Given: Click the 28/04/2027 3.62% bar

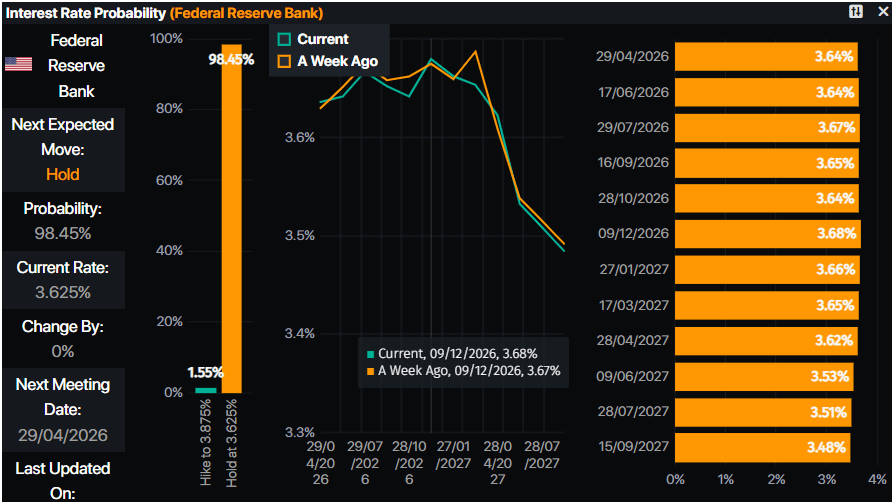Looking at the screenshot, I should click(765, 340).
